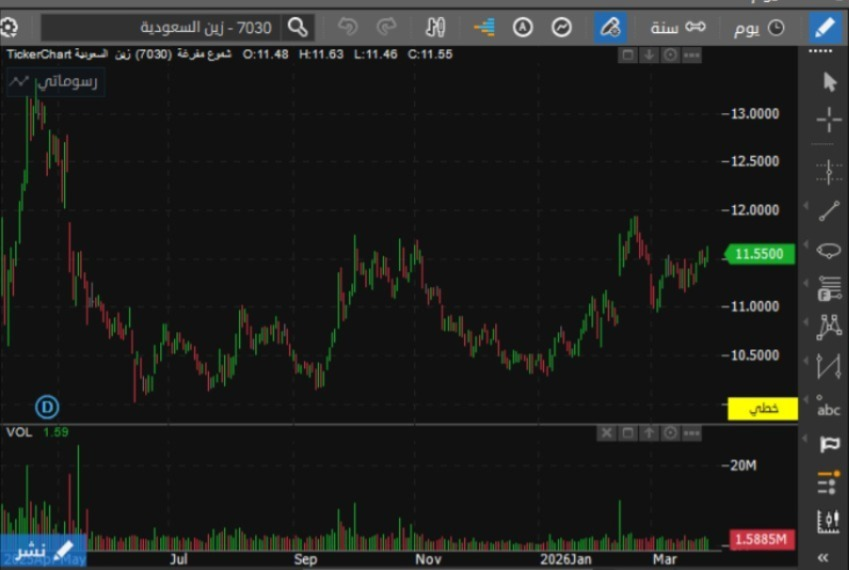Click the green 11.5500 price label

760,254
